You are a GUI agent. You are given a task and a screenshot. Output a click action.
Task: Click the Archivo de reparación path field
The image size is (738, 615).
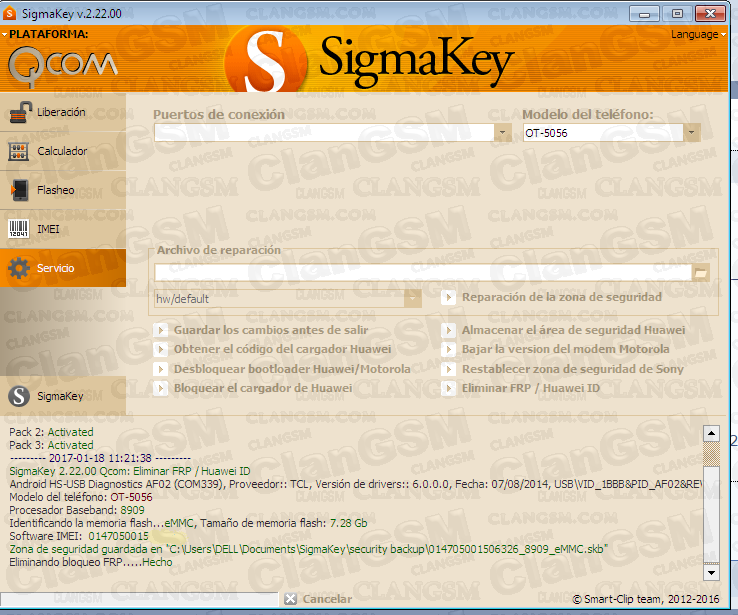click(423, 272)
